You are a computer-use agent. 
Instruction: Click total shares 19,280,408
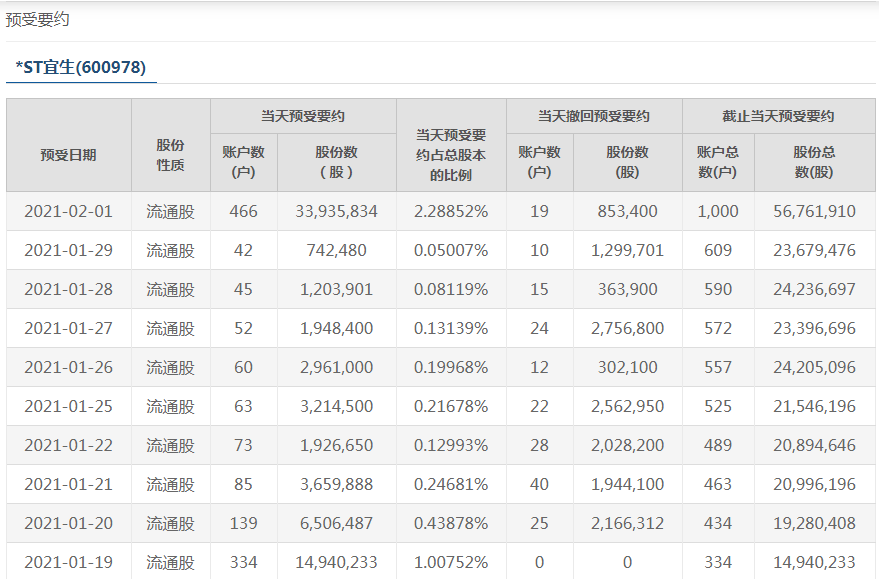[x=814, y=523]
